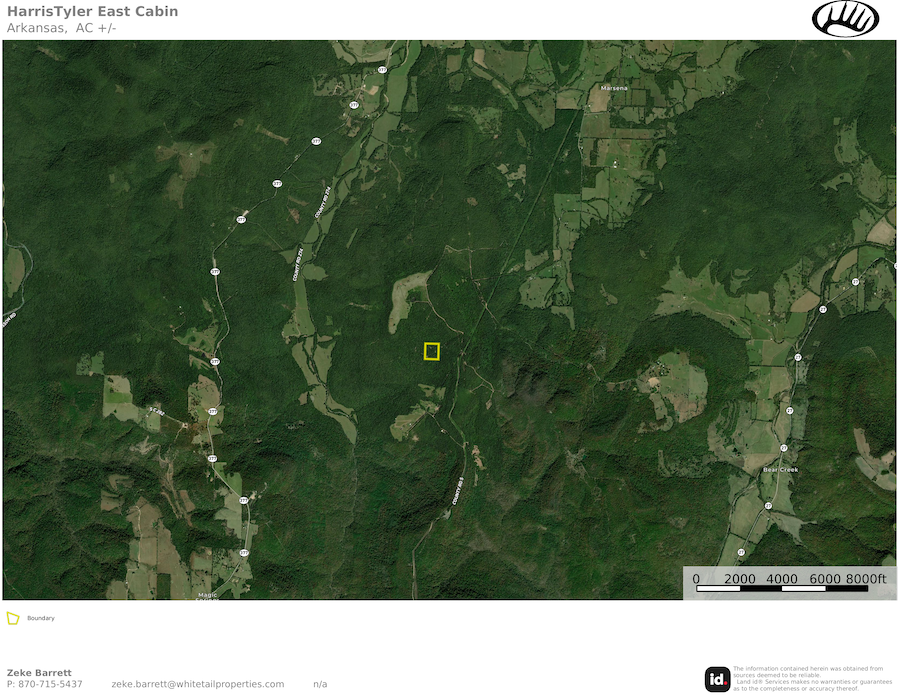
Task: Click the Marsena town label
Action: tap(614, 88)
